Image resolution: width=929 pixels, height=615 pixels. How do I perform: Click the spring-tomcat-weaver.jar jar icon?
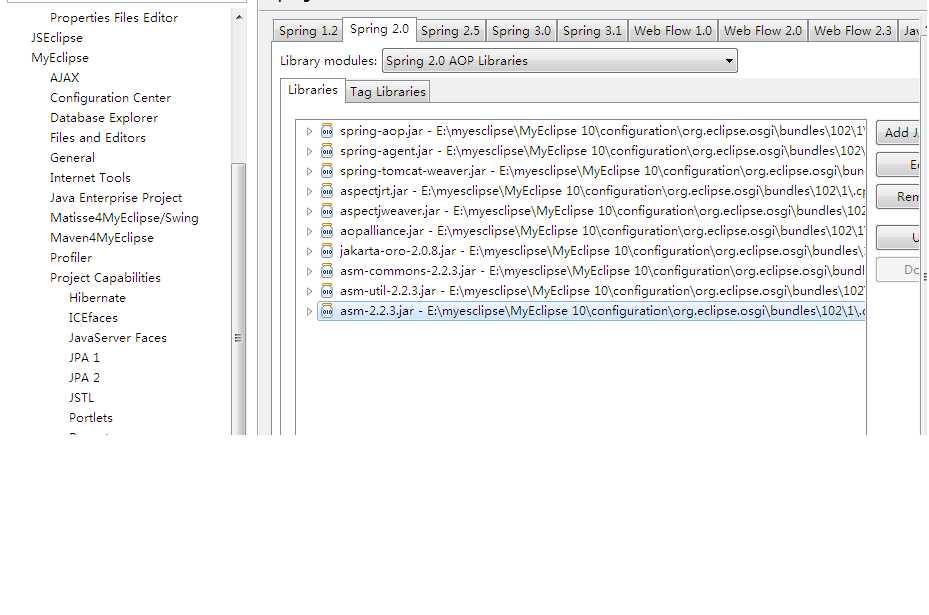pyautogui.click(x=326, y=171)
